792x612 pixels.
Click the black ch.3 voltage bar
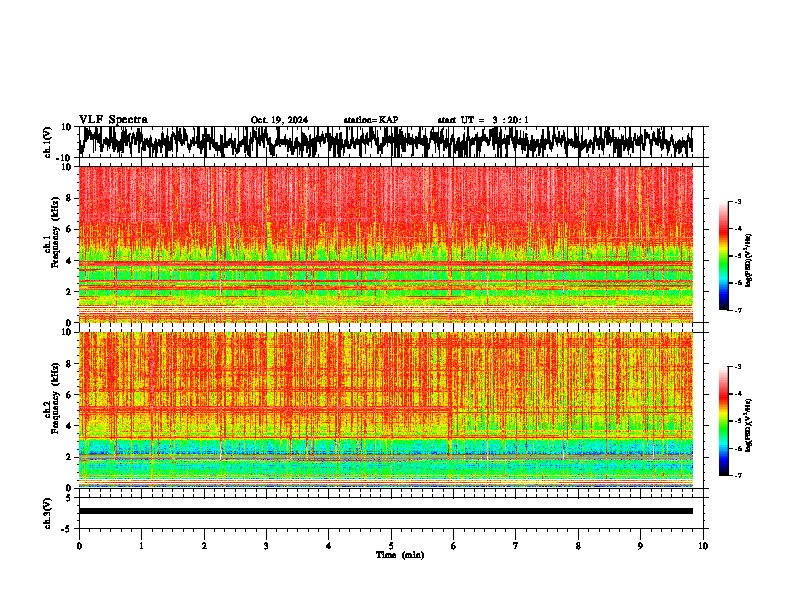click(385, 511)
